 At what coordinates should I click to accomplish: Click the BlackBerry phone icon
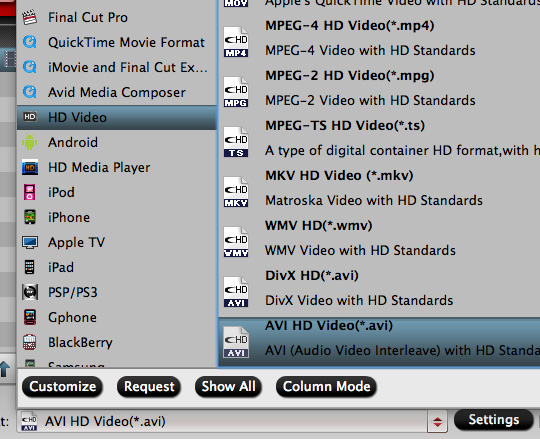(x=30, y=342)
